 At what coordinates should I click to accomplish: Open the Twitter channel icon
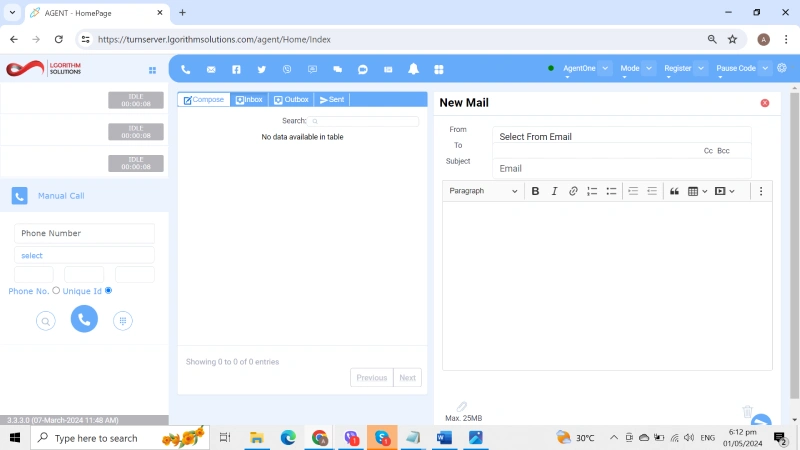261,69
